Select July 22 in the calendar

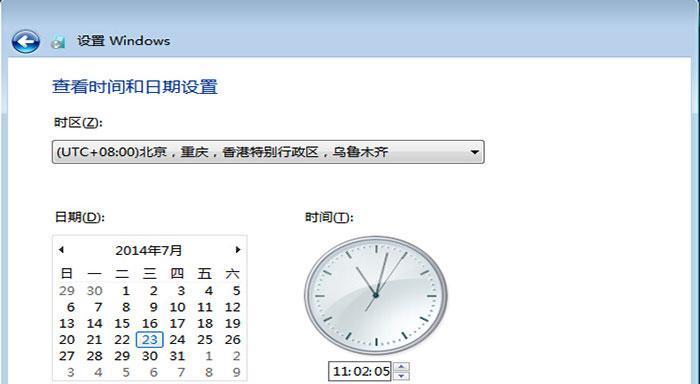pyautogui.click(x=122, y=340)
